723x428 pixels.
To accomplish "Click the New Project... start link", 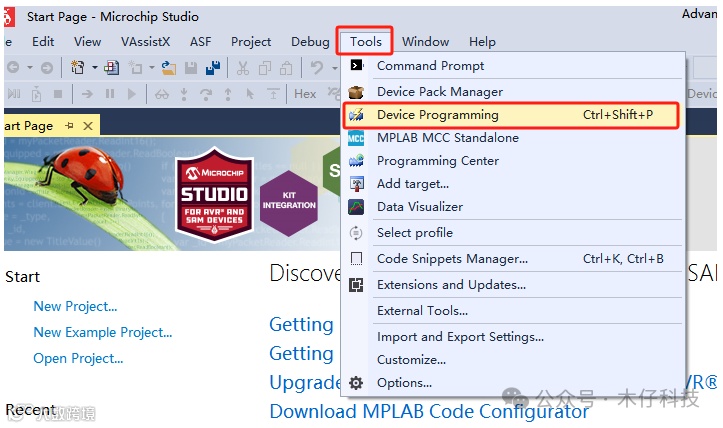I will click(x=75, y=306).
